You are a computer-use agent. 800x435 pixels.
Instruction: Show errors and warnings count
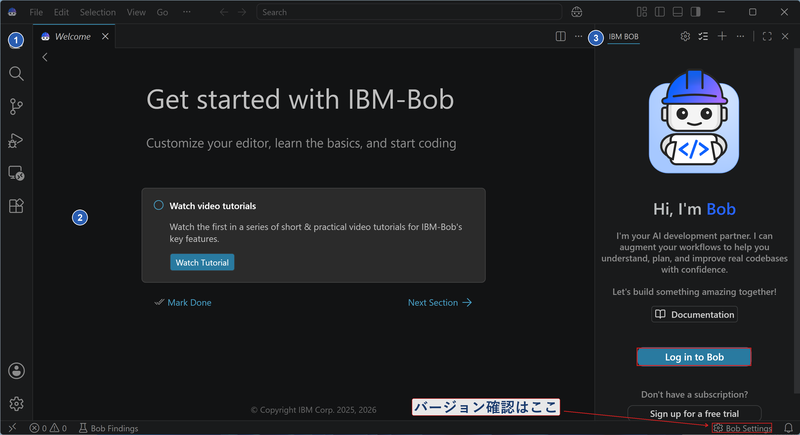click(48, 428)
